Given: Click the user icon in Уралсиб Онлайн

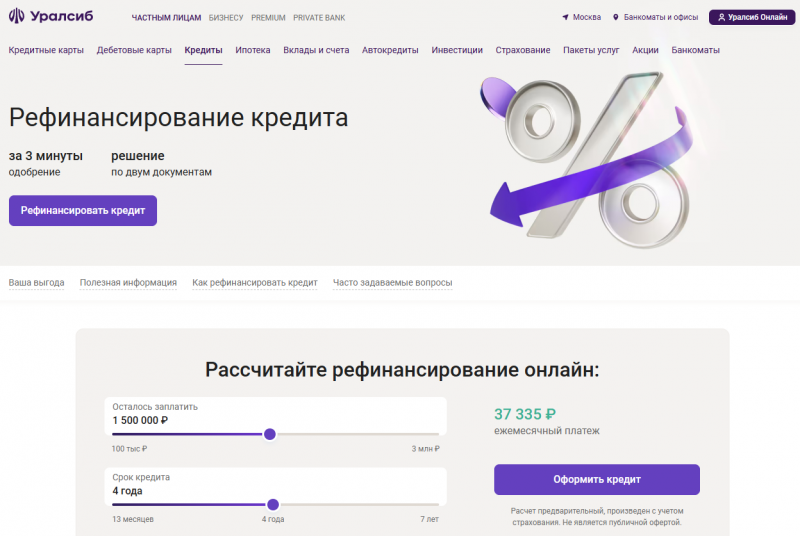Looking at the screenshot, I should point(721,17).
